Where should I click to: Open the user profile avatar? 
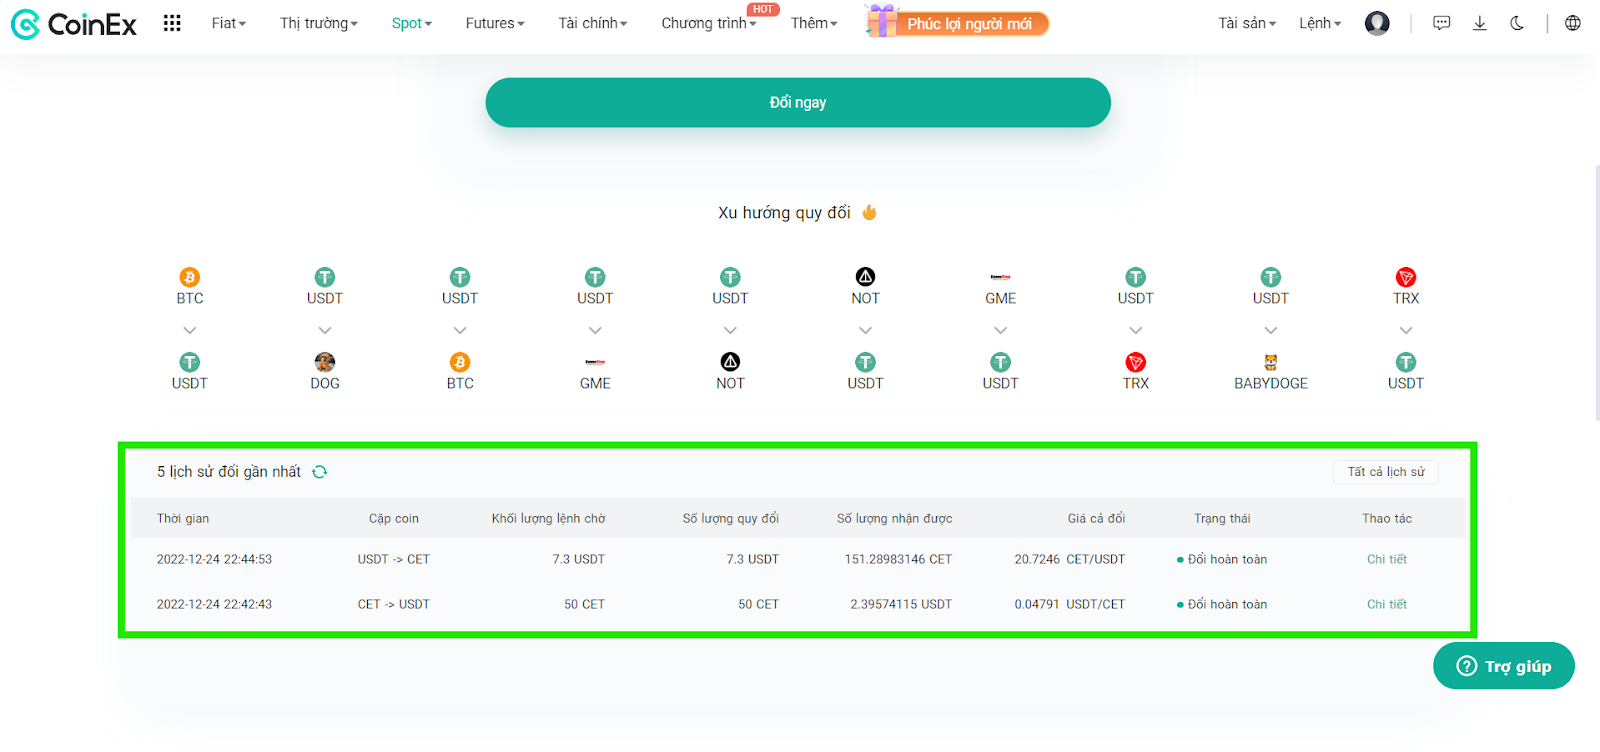point(1377,23)
